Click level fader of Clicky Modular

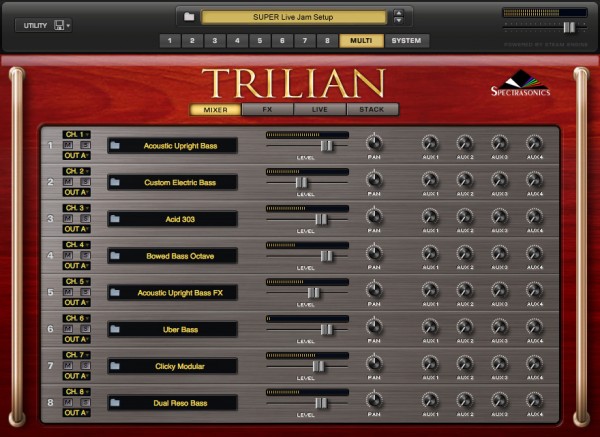[x=318, y=366]
